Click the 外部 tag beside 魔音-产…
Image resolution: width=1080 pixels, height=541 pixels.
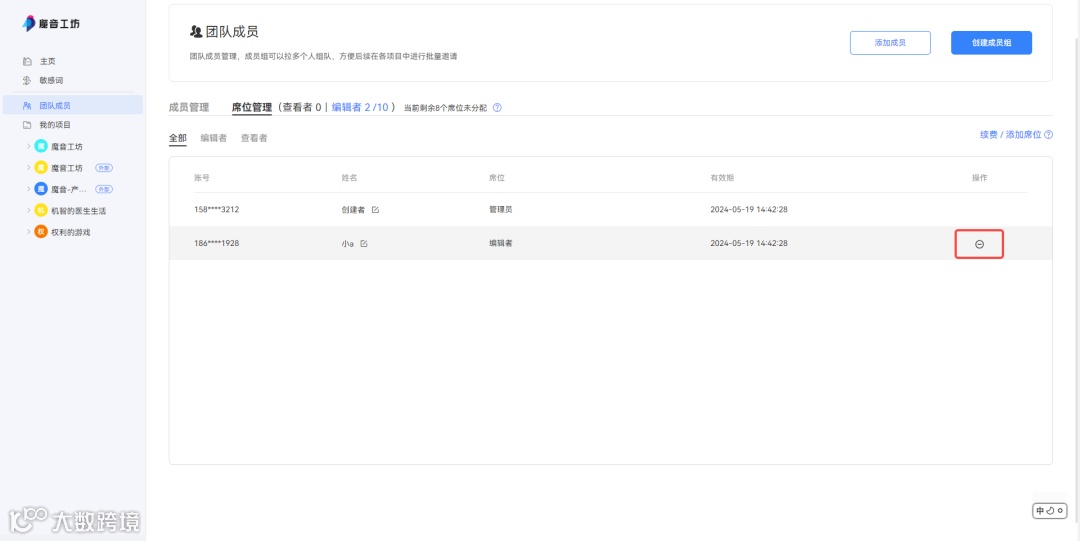point(104,189)
